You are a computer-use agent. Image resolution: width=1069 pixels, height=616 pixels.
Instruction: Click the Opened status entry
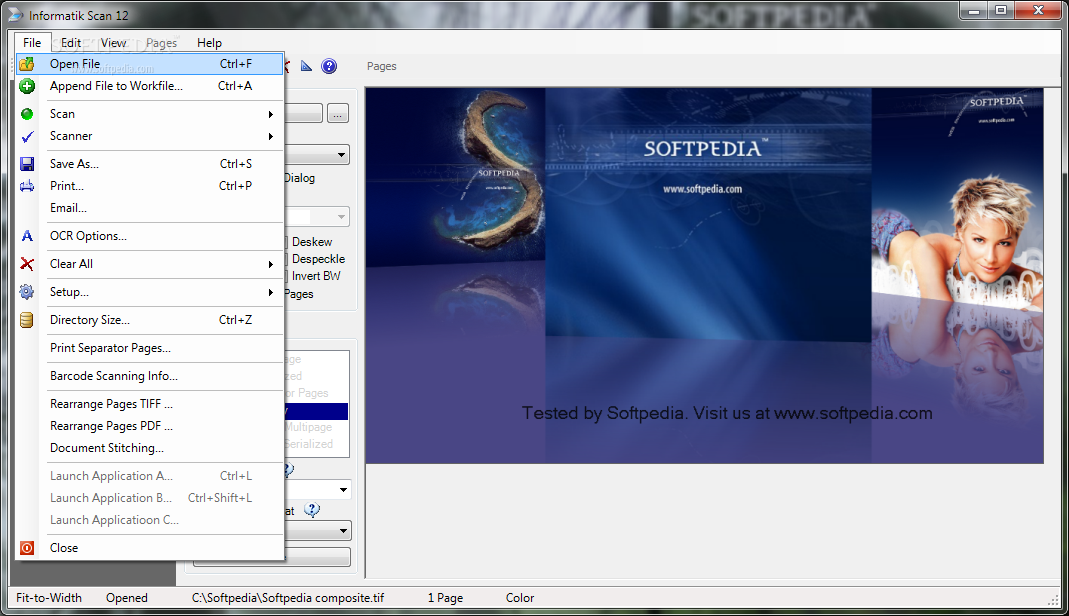click(126, 598)
